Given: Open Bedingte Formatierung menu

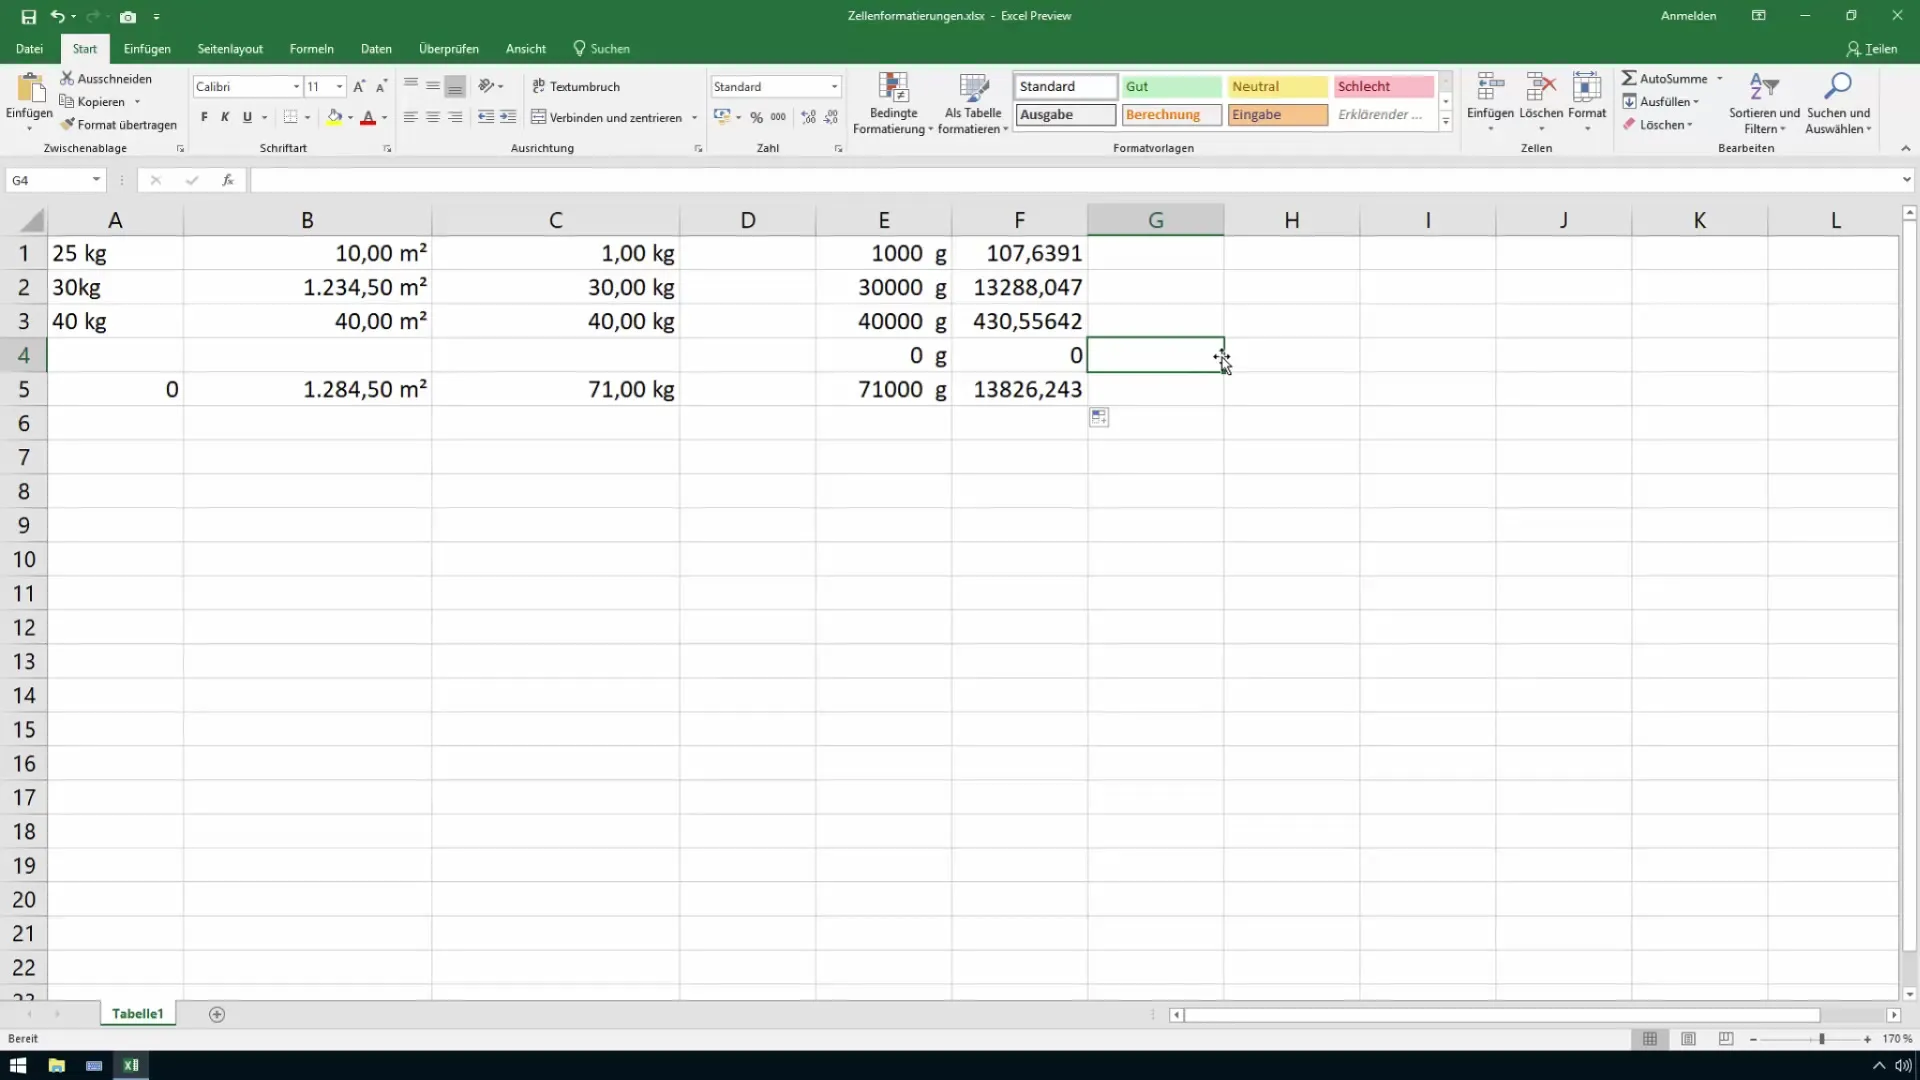Looking at the screenshot, I should (892, 103).
